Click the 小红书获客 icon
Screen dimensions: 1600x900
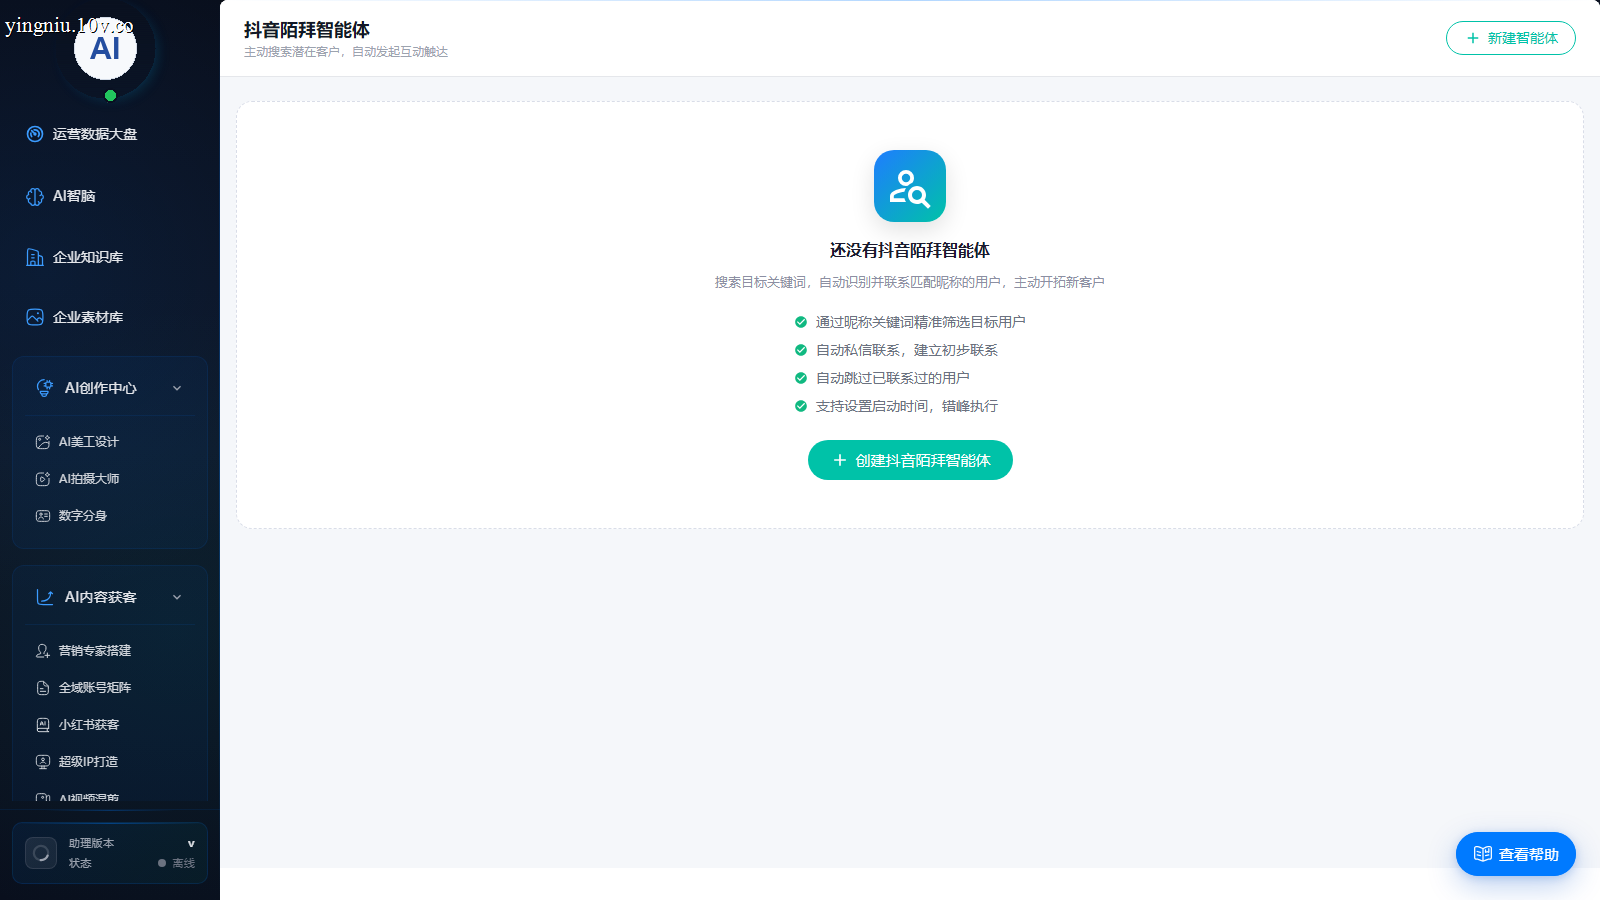coord(43,725)
